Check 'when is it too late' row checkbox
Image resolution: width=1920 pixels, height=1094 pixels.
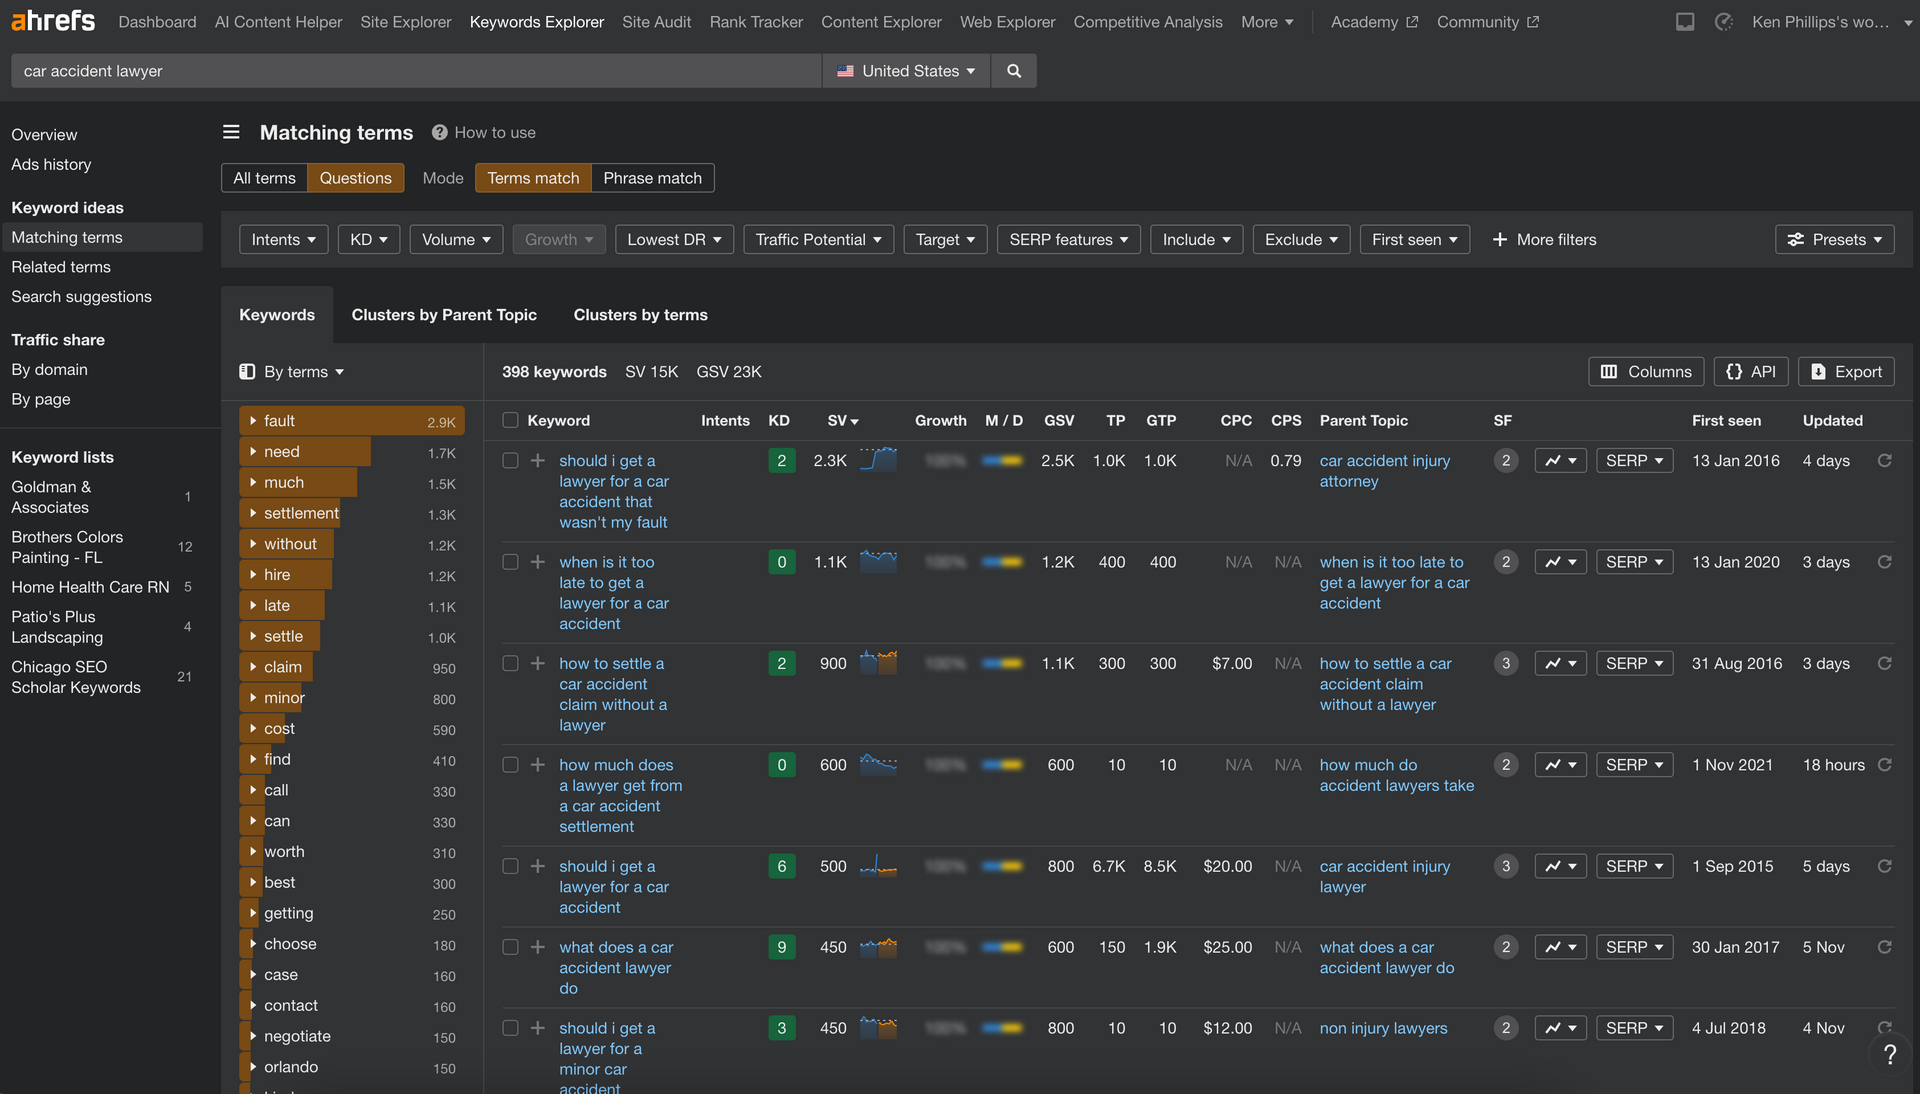point(510,562)
